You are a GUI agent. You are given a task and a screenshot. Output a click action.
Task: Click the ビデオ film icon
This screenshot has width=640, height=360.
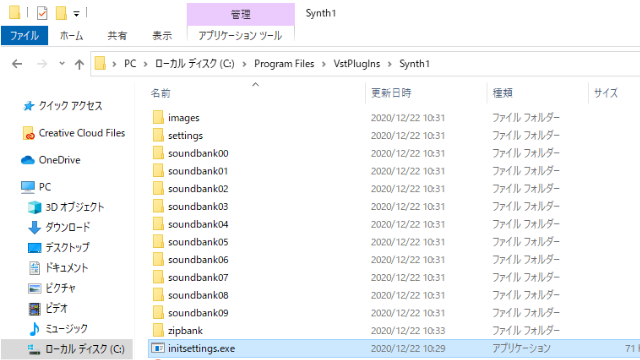(x=34, y=309)
